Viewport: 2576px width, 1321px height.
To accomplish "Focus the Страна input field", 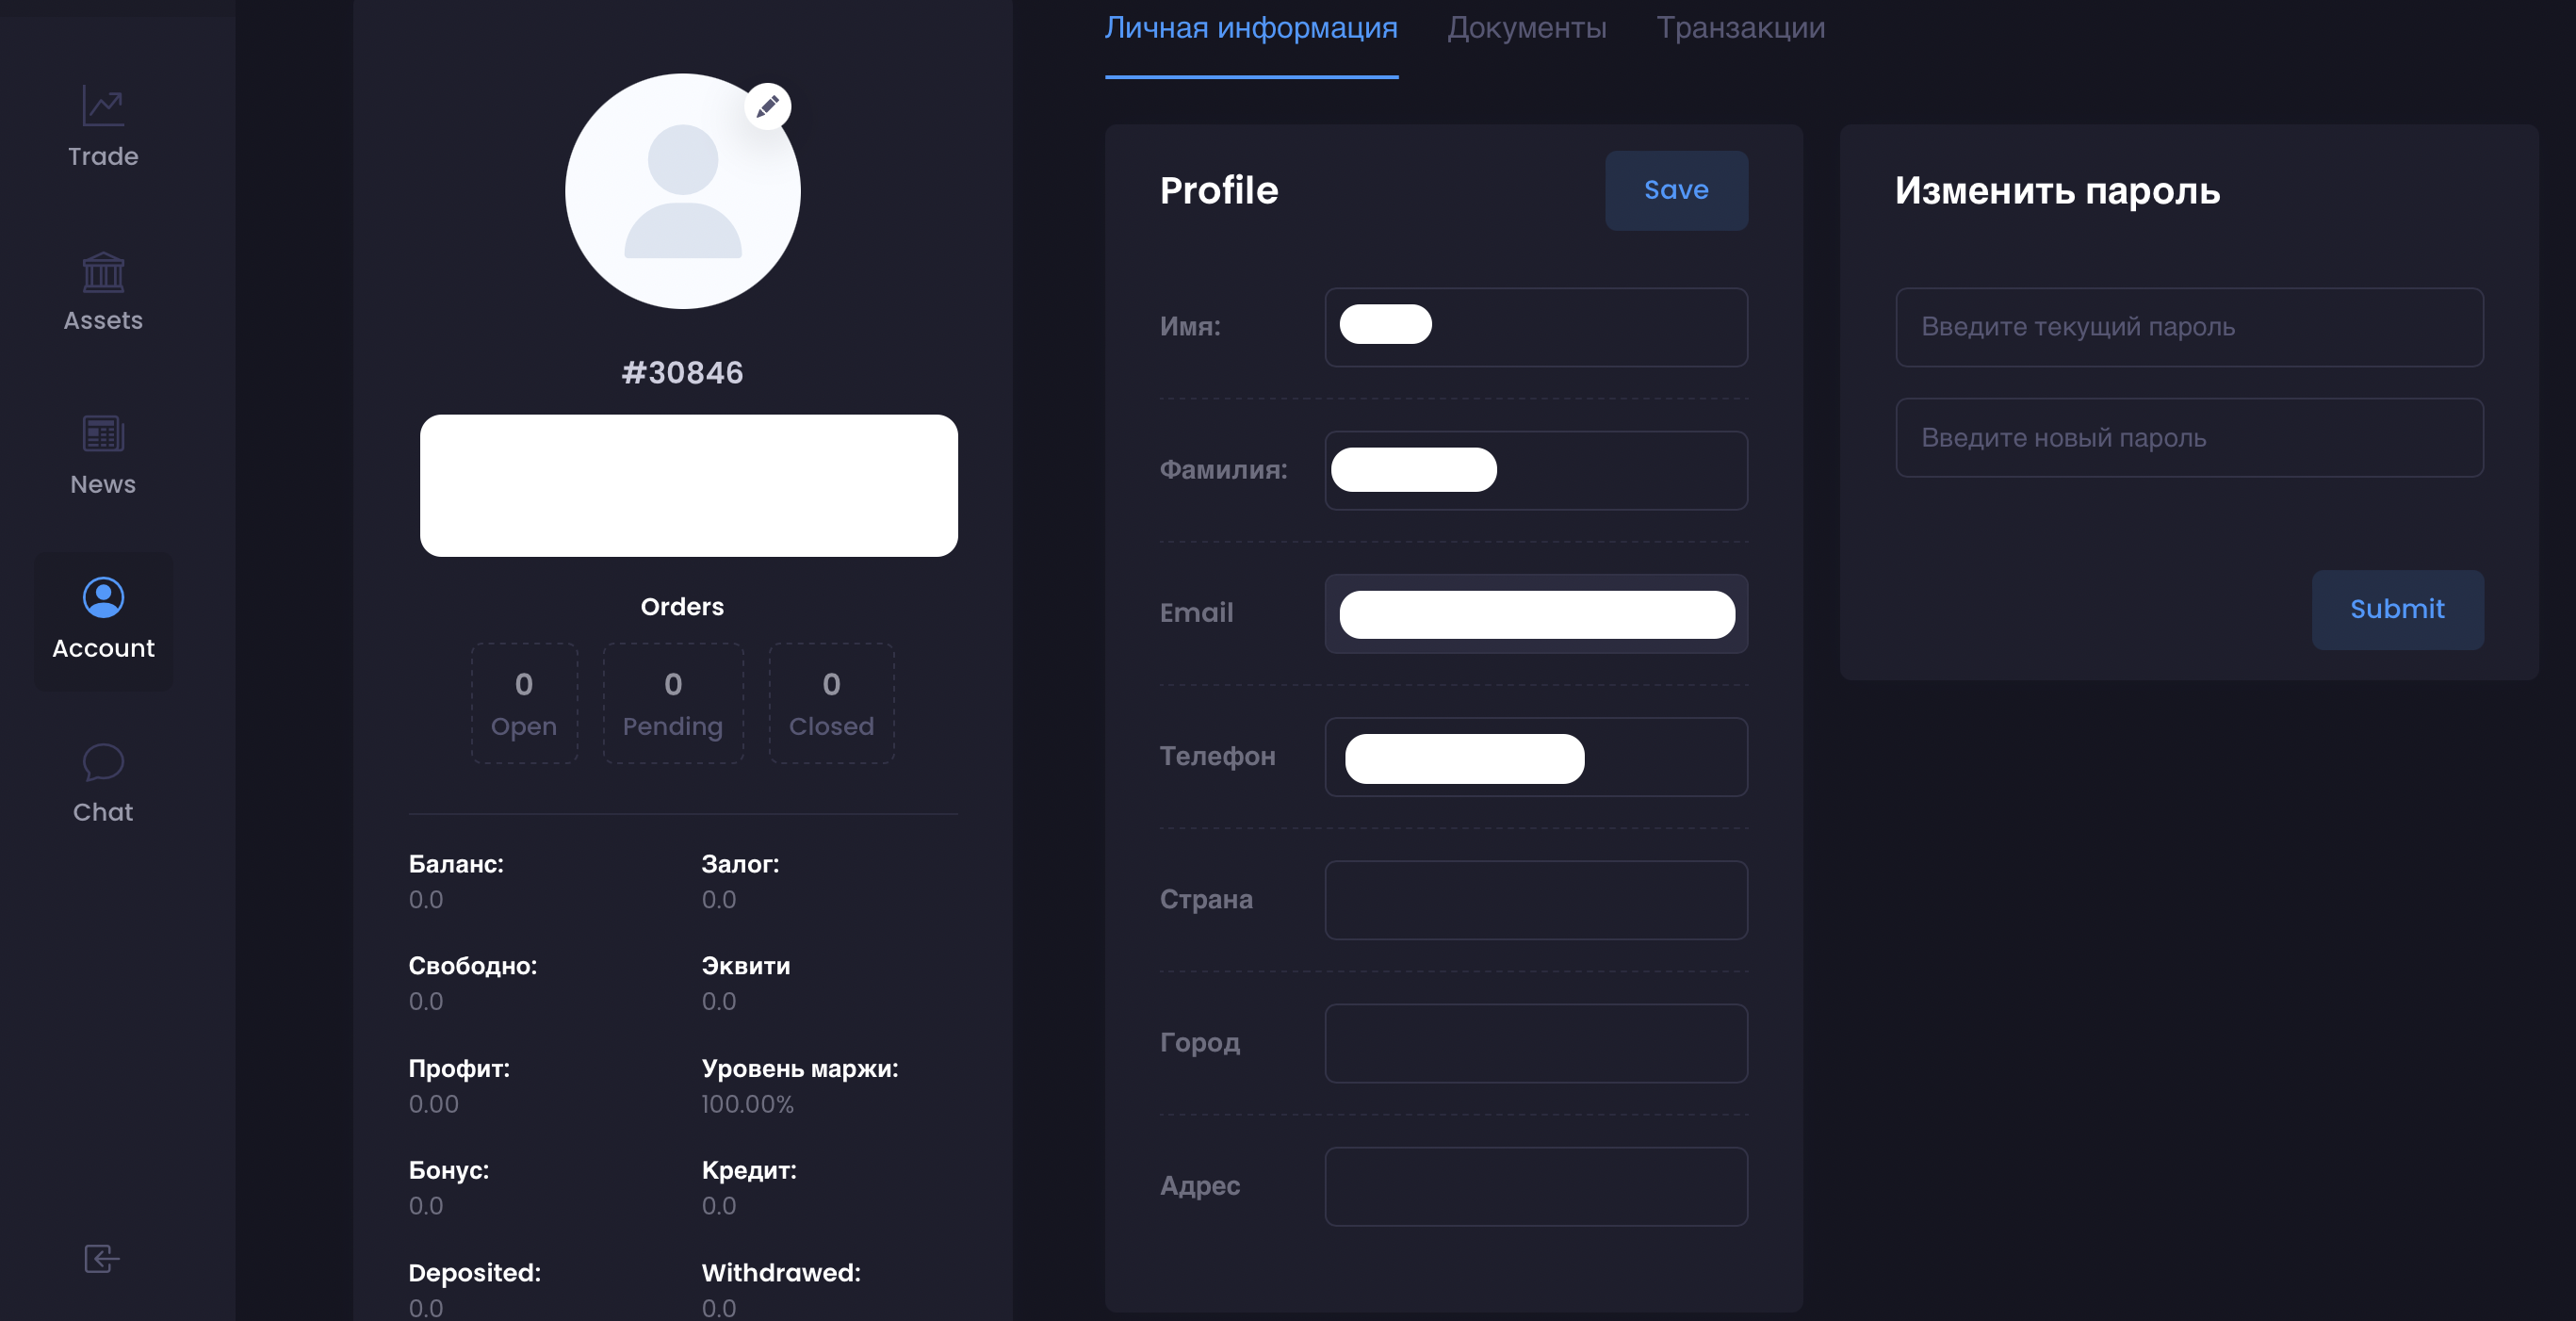I will 1536,900.
